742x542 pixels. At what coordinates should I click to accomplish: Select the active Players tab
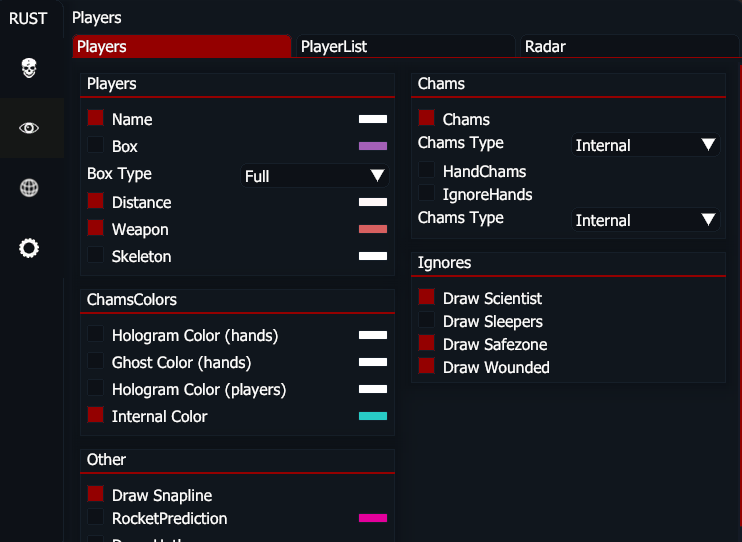pos(181,46)
